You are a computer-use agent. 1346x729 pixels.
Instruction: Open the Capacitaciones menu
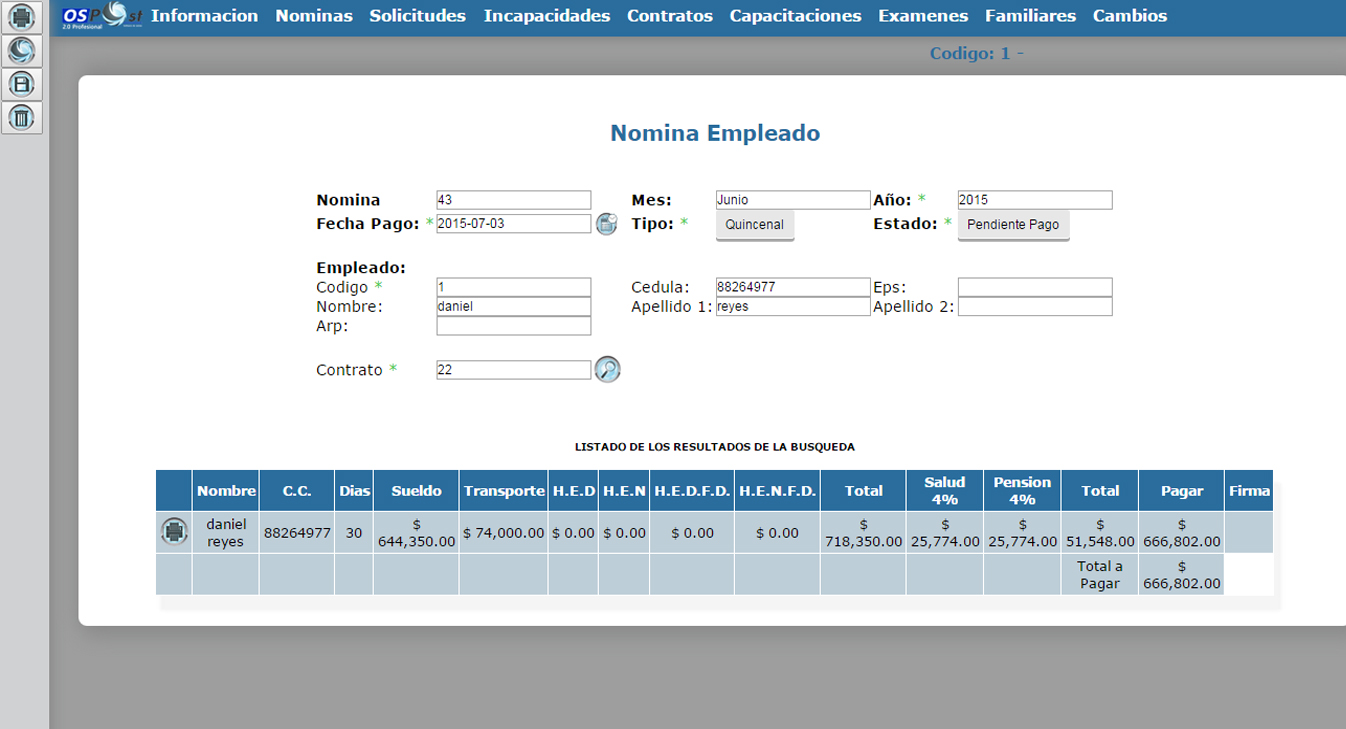click(x=795, y=16)
